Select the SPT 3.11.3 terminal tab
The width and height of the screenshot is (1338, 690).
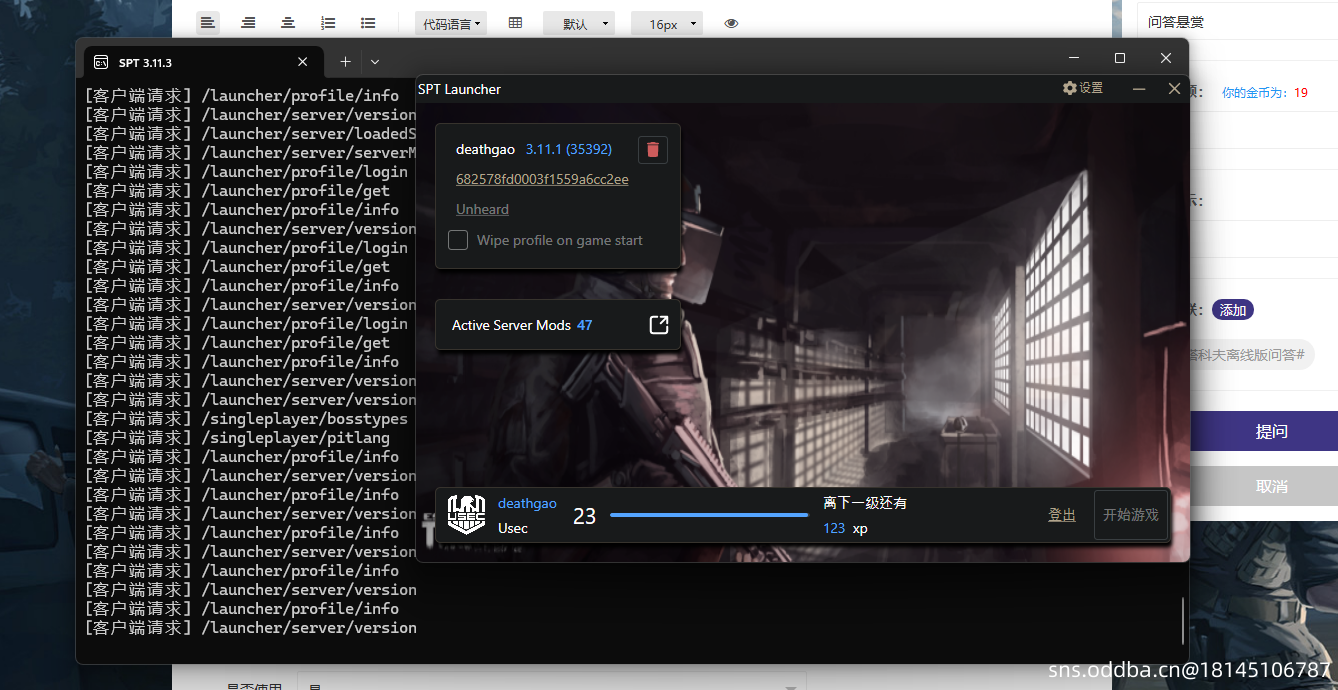pyautogui.click(x=203, y=62)
